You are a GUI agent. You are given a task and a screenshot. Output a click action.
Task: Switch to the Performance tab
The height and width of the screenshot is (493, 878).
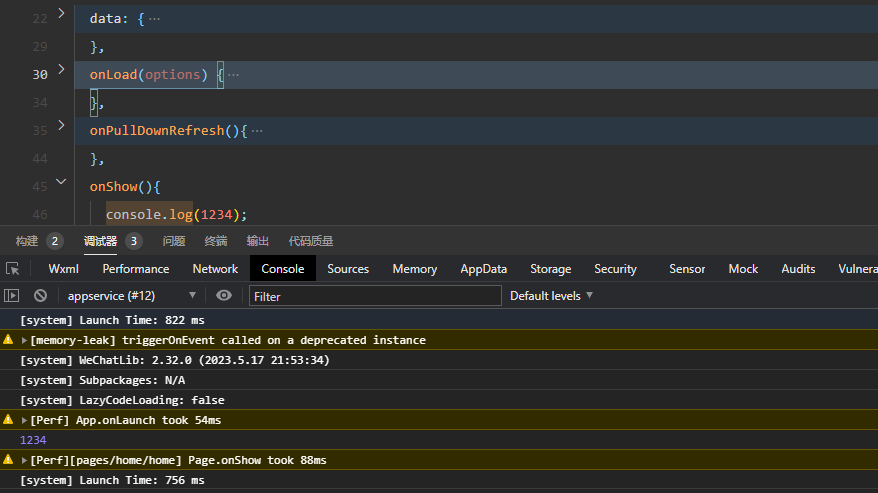[136, 269]
